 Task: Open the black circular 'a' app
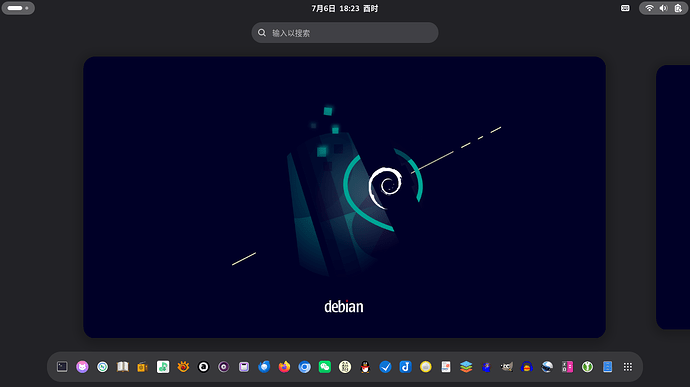pos(203,367)
